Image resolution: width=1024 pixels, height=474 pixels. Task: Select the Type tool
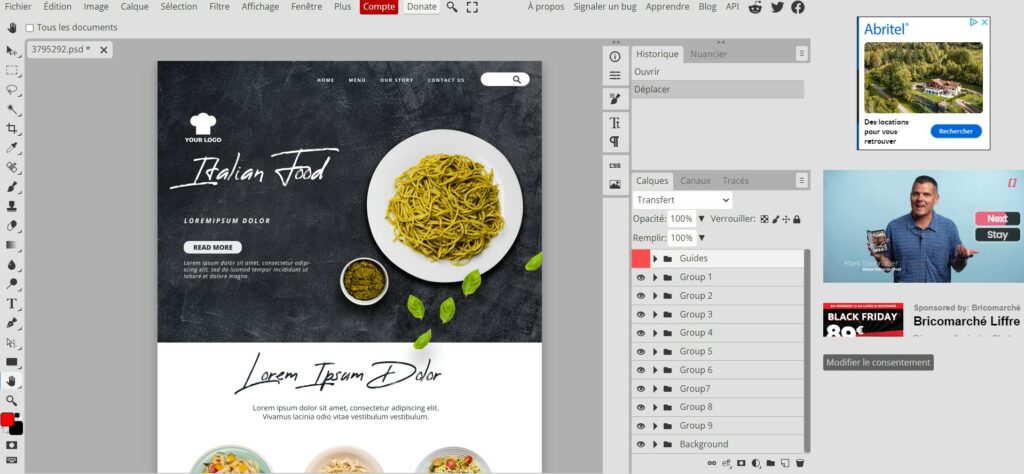(x=12, y=304)
